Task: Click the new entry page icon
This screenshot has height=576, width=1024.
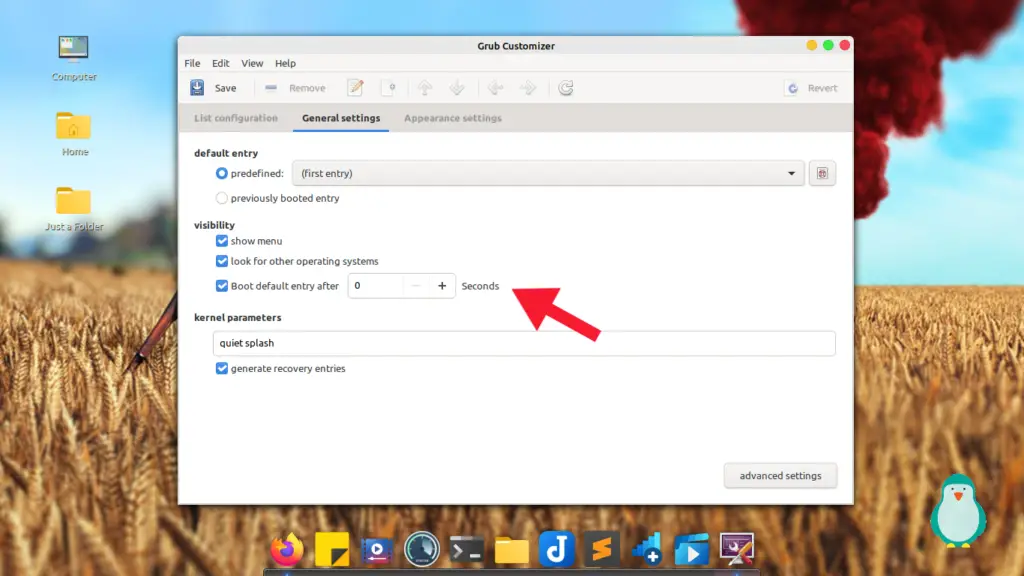Action: point(389,88)
